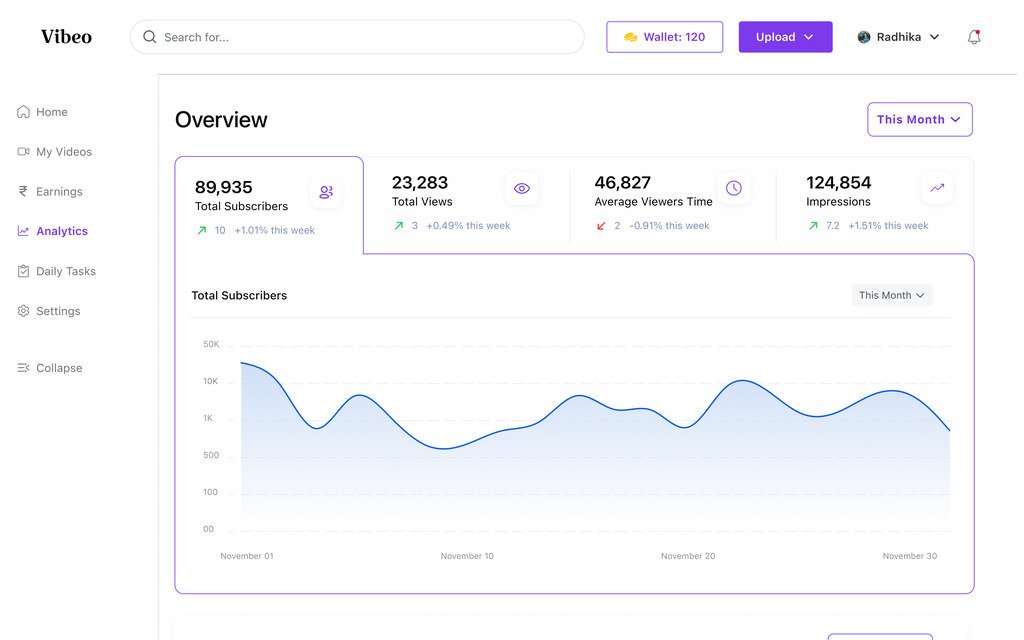Click the 'November 30' axis label

point(910,556)
